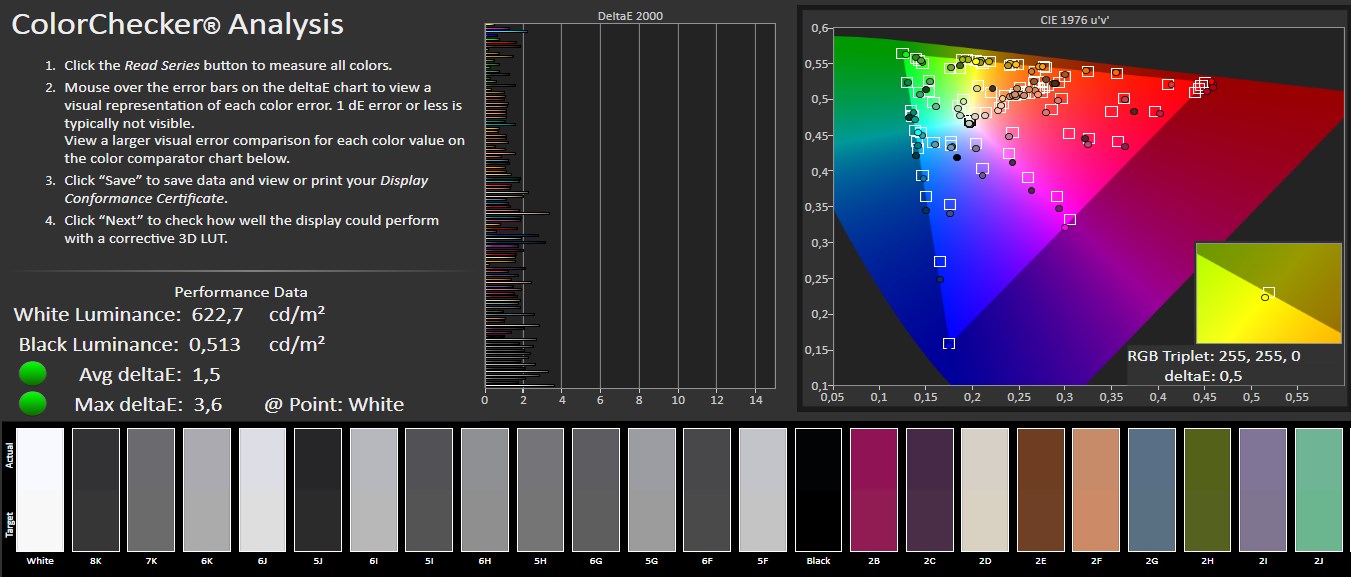Screen dimensions: 1351x577
Task: Select the Black color swatch
Action: 818,490
